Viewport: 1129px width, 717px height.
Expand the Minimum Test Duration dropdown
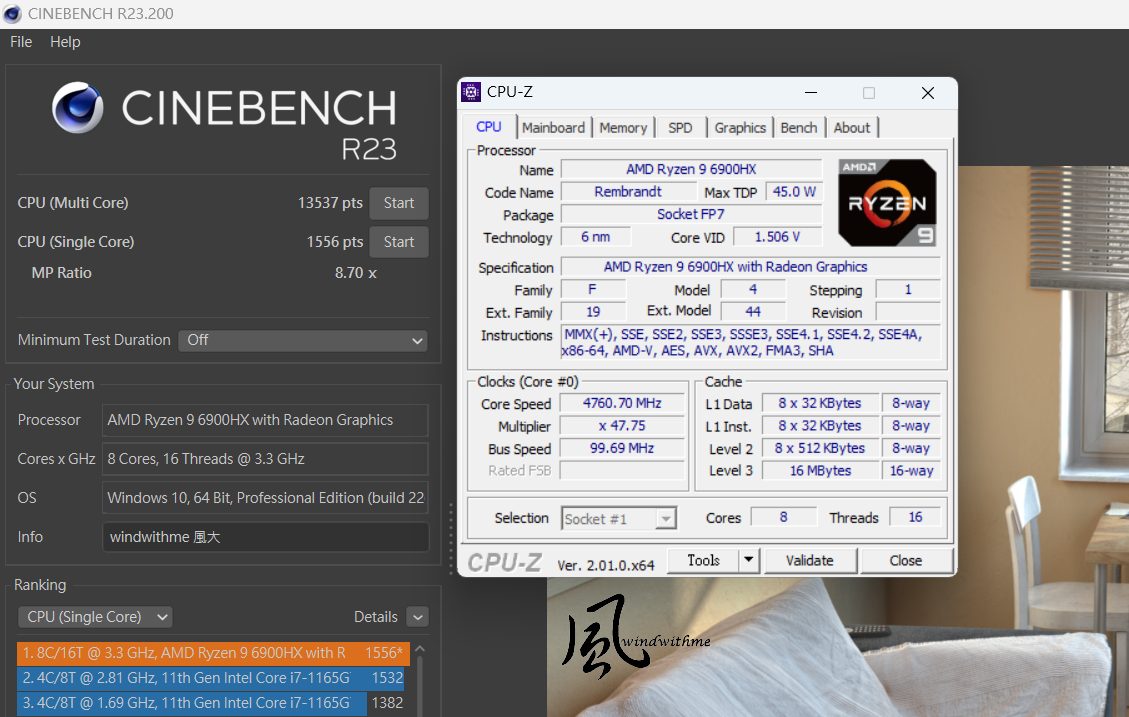pyautogui.click(x=302, y=340)
